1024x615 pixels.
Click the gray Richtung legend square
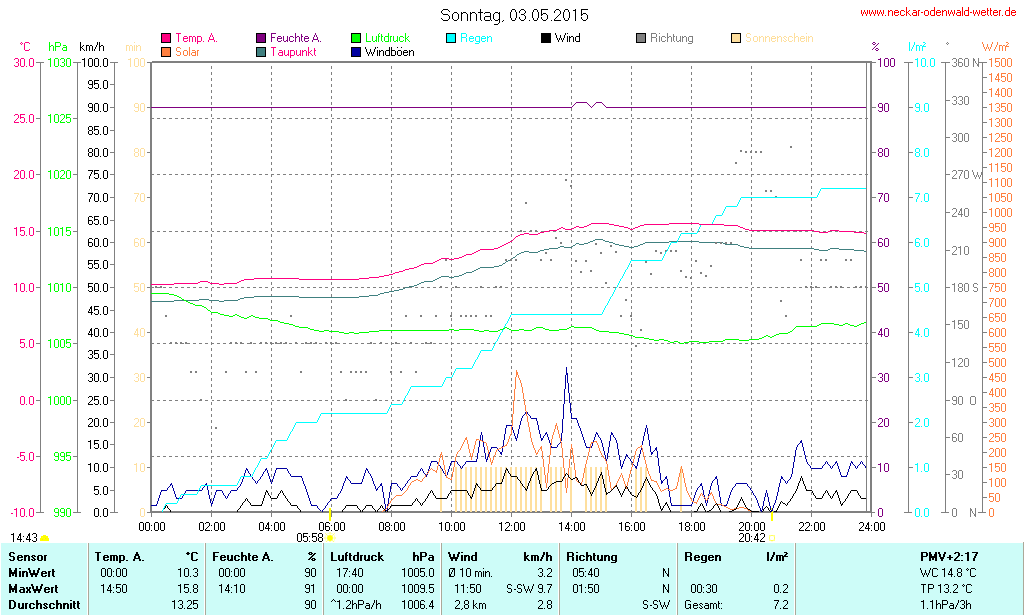641,38
